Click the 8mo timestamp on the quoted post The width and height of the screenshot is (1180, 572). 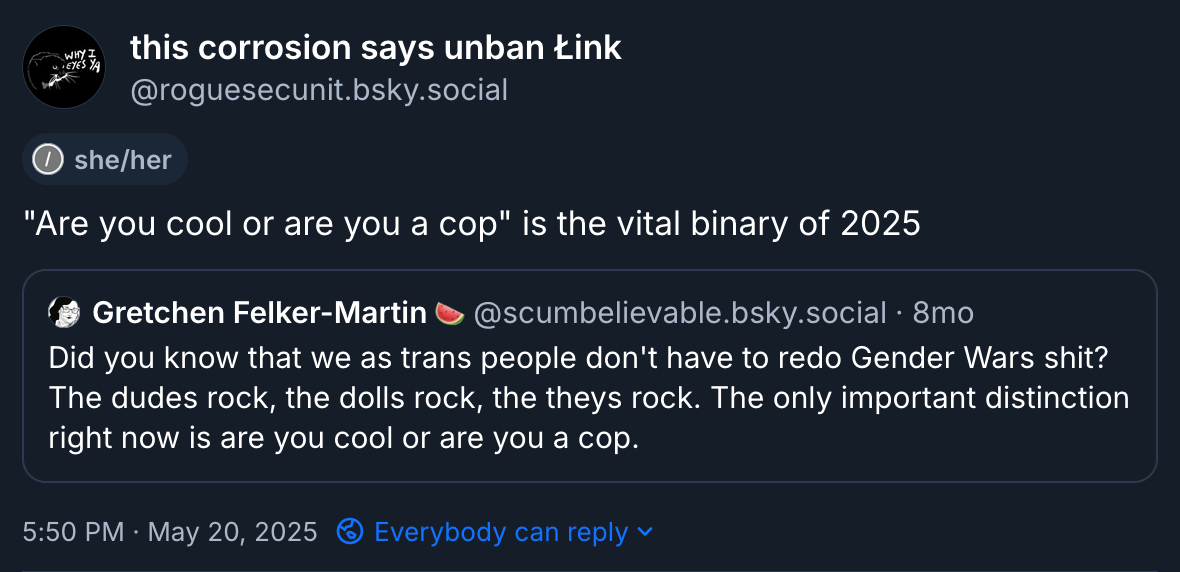click(x=943, y=313)
